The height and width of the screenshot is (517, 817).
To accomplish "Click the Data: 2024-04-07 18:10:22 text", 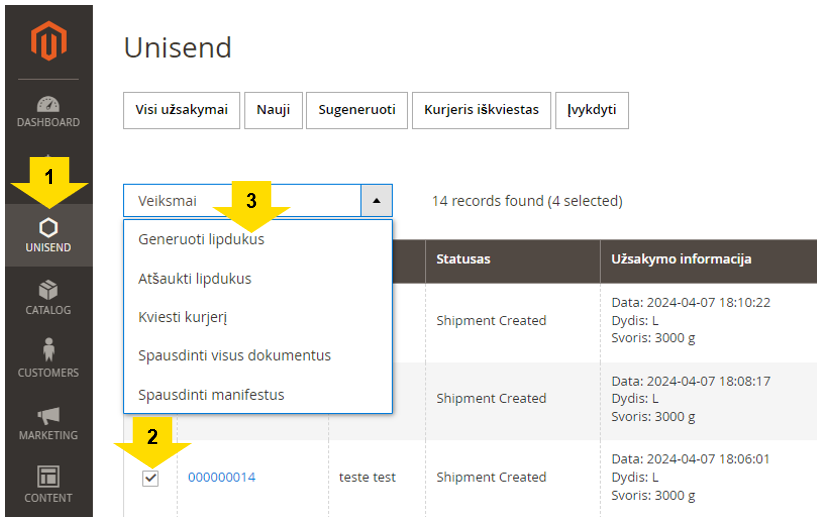I will tap(691, 303).
